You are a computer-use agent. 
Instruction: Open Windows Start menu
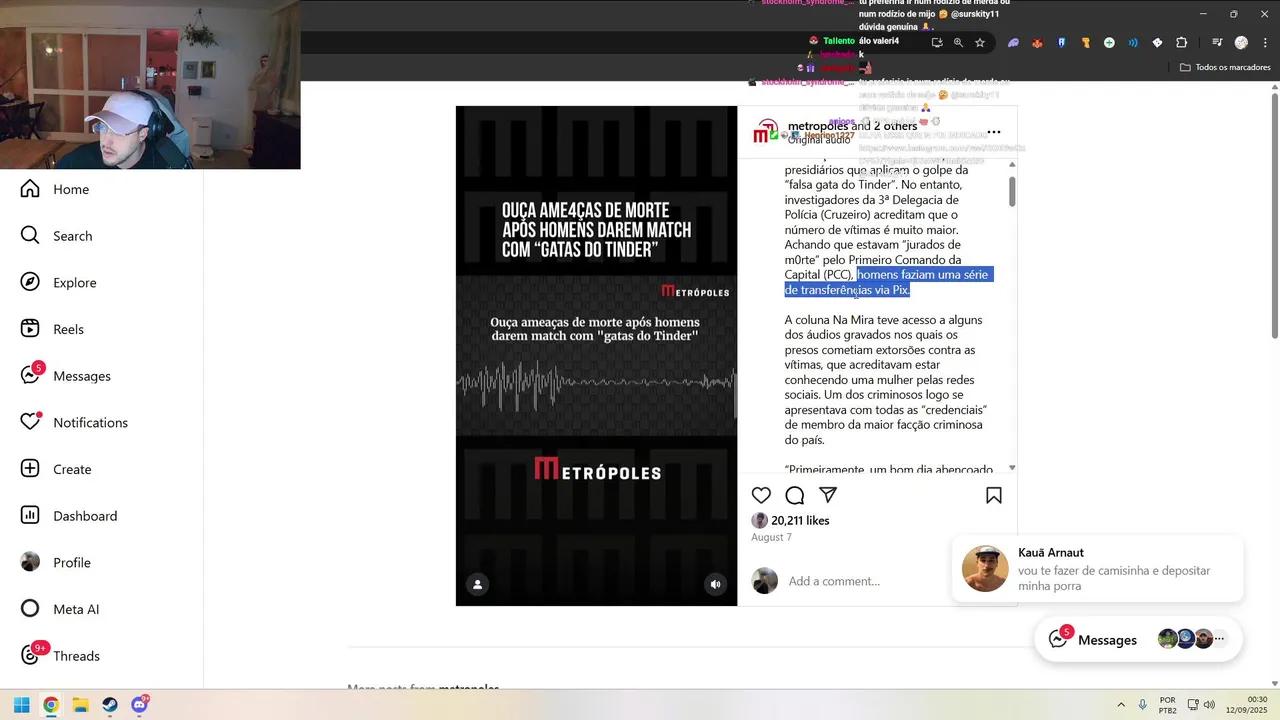coord(21,705)
